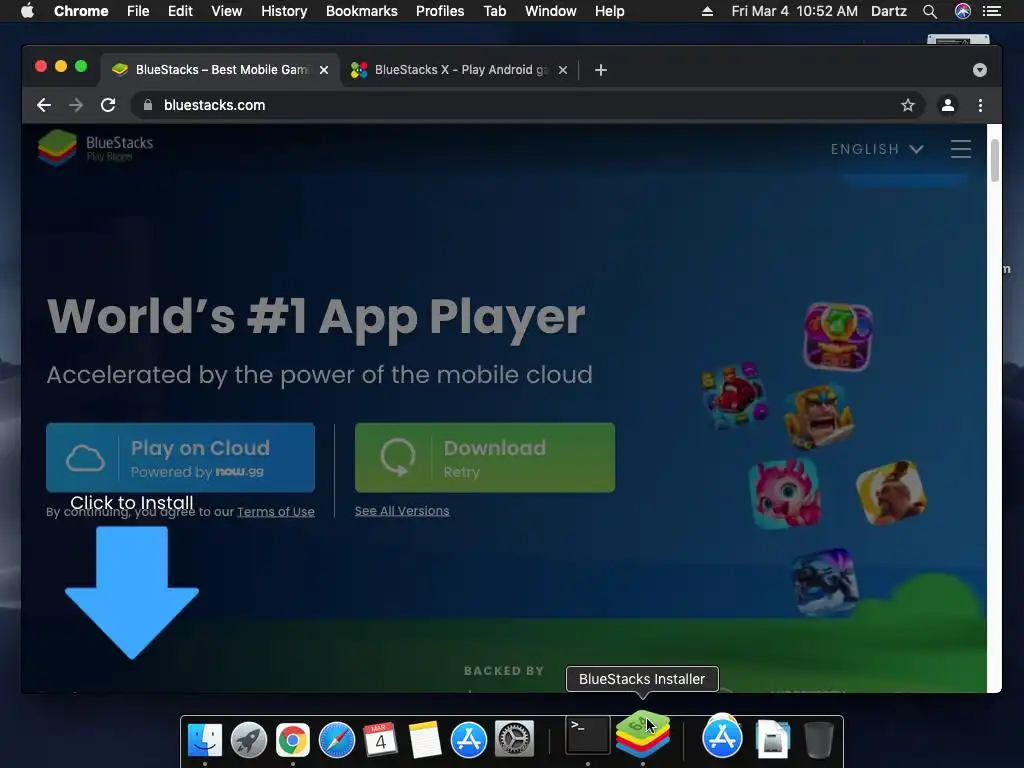Open the File menu
Screen dimensions: 1024x768
(x=138, y=11)
